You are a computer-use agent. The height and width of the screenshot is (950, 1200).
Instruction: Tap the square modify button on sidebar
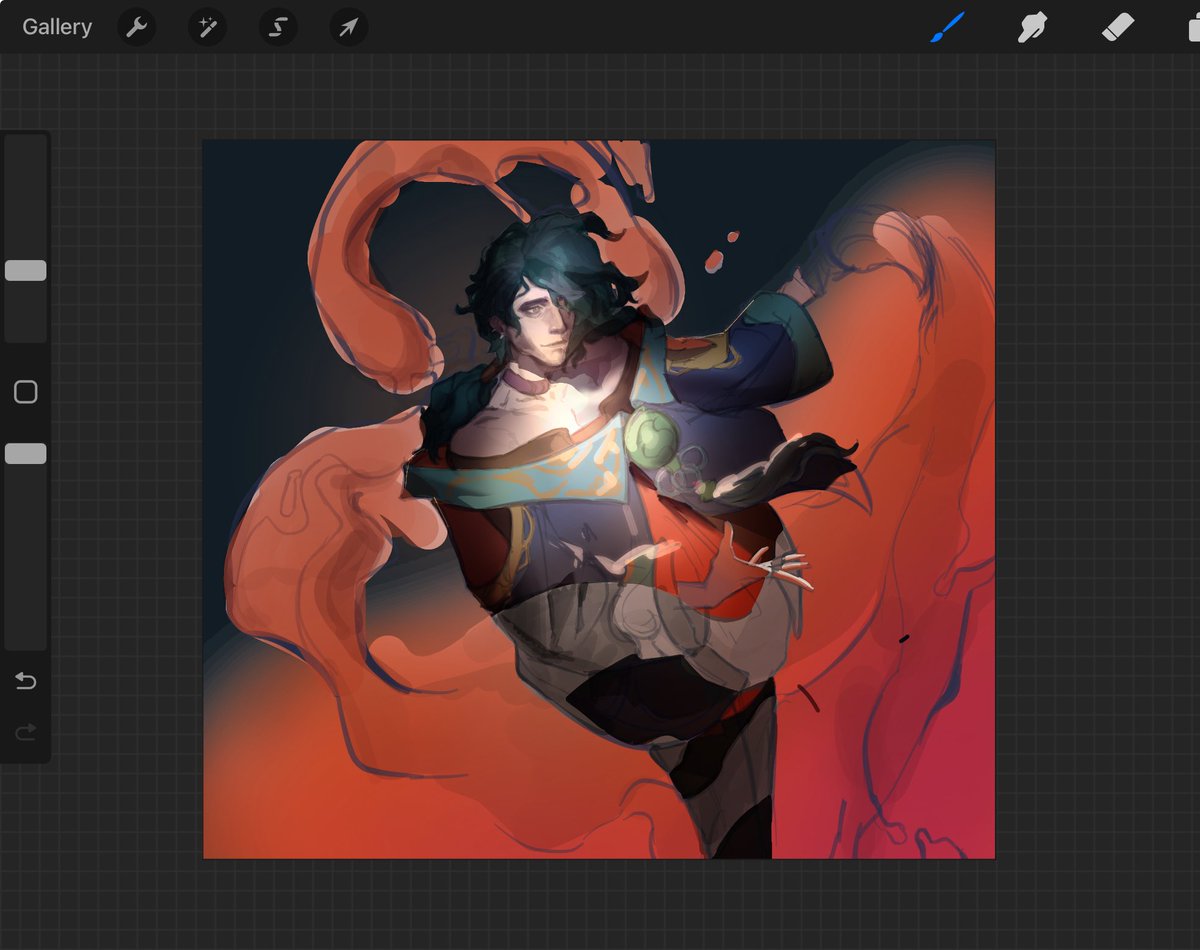pos(26,392)
